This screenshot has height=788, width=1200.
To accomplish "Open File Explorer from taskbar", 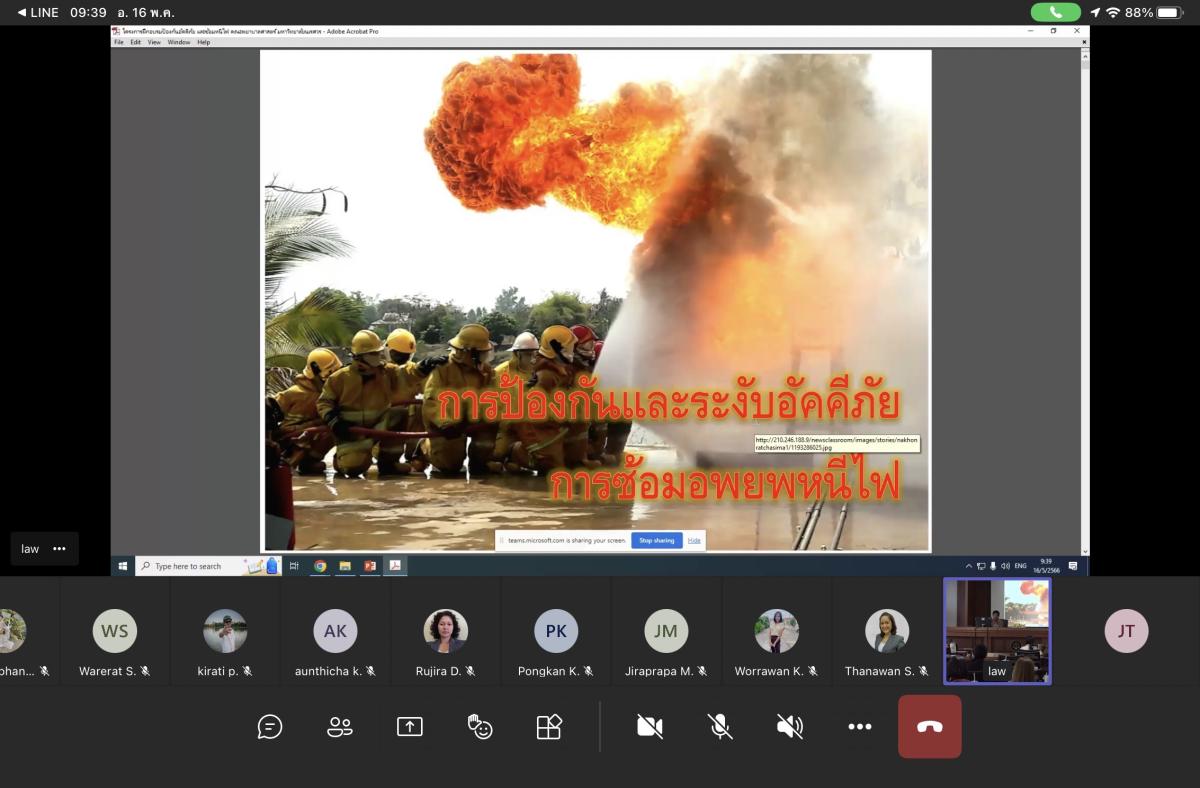I will tap(345, 566).
